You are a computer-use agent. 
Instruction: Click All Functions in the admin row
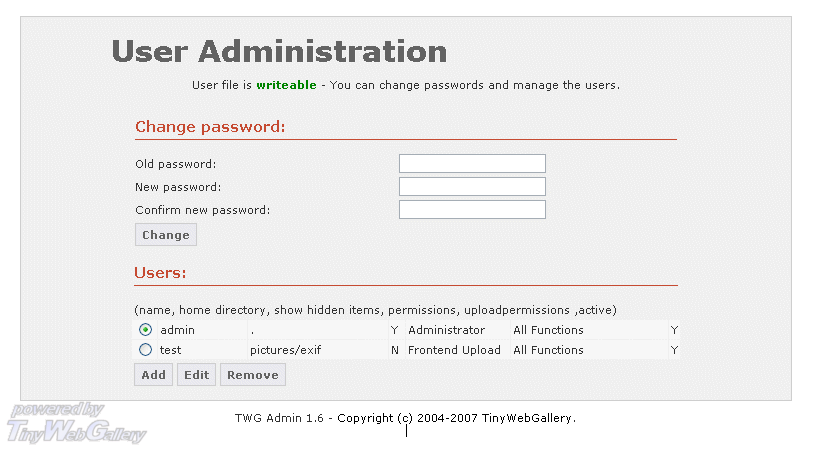(548, 330)
